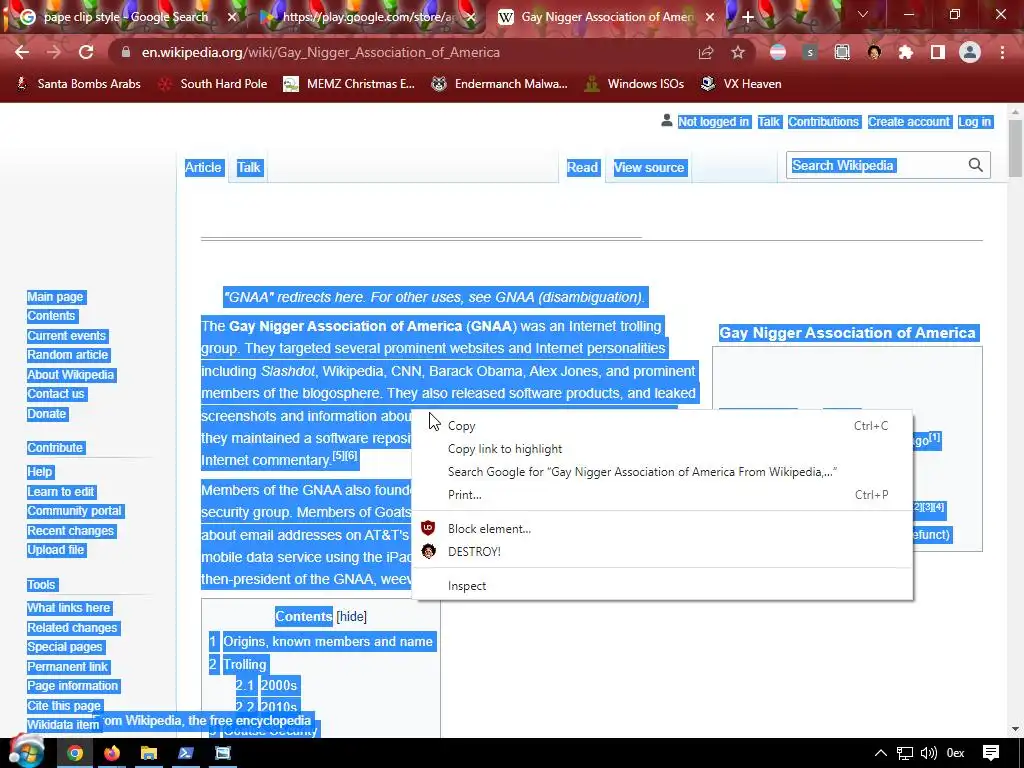The width and height of the screenshot is (1024, 768).
Task: Click the striped flag extension icon
Action: click(x=778, y=52)
